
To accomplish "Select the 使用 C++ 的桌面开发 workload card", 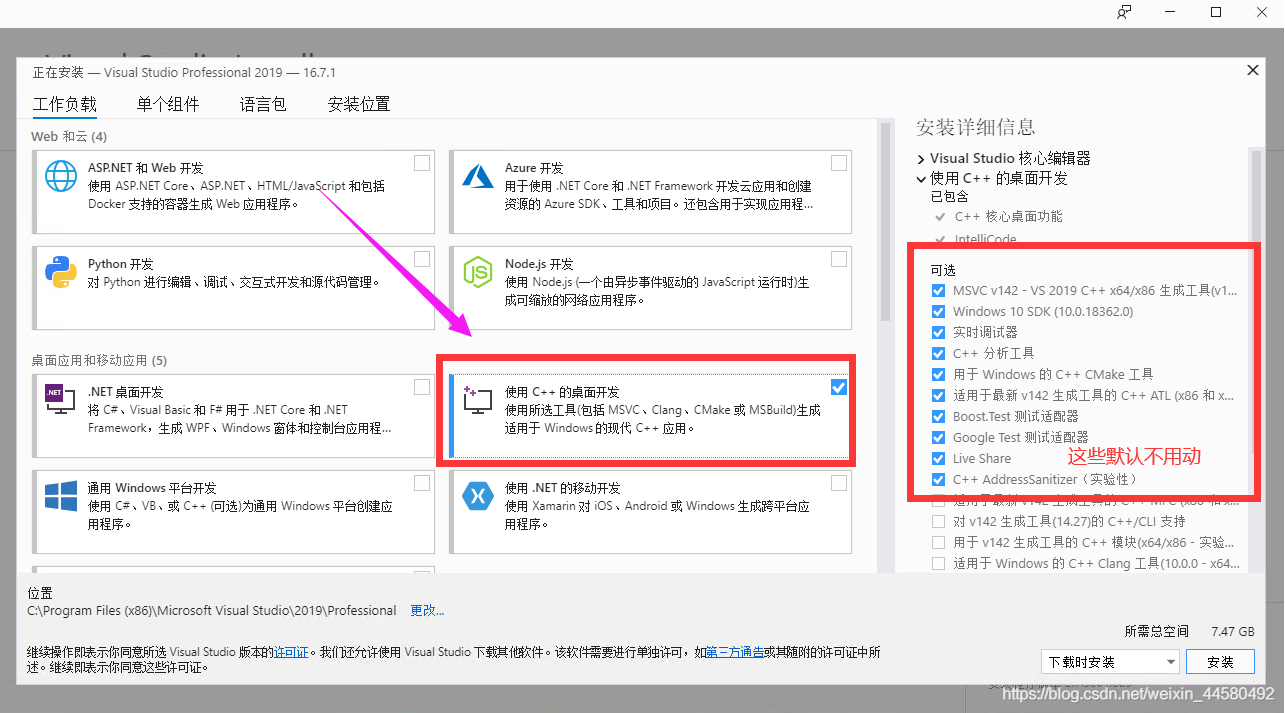I will 650,415.
